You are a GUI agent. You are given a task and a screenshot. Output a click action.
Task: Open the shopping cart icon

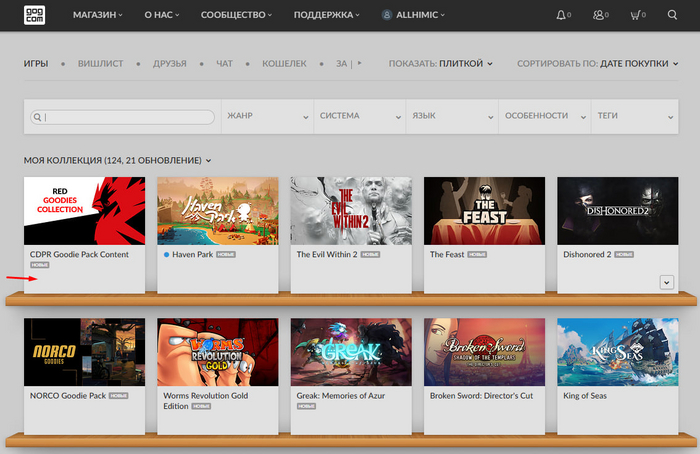pos(635,15)
